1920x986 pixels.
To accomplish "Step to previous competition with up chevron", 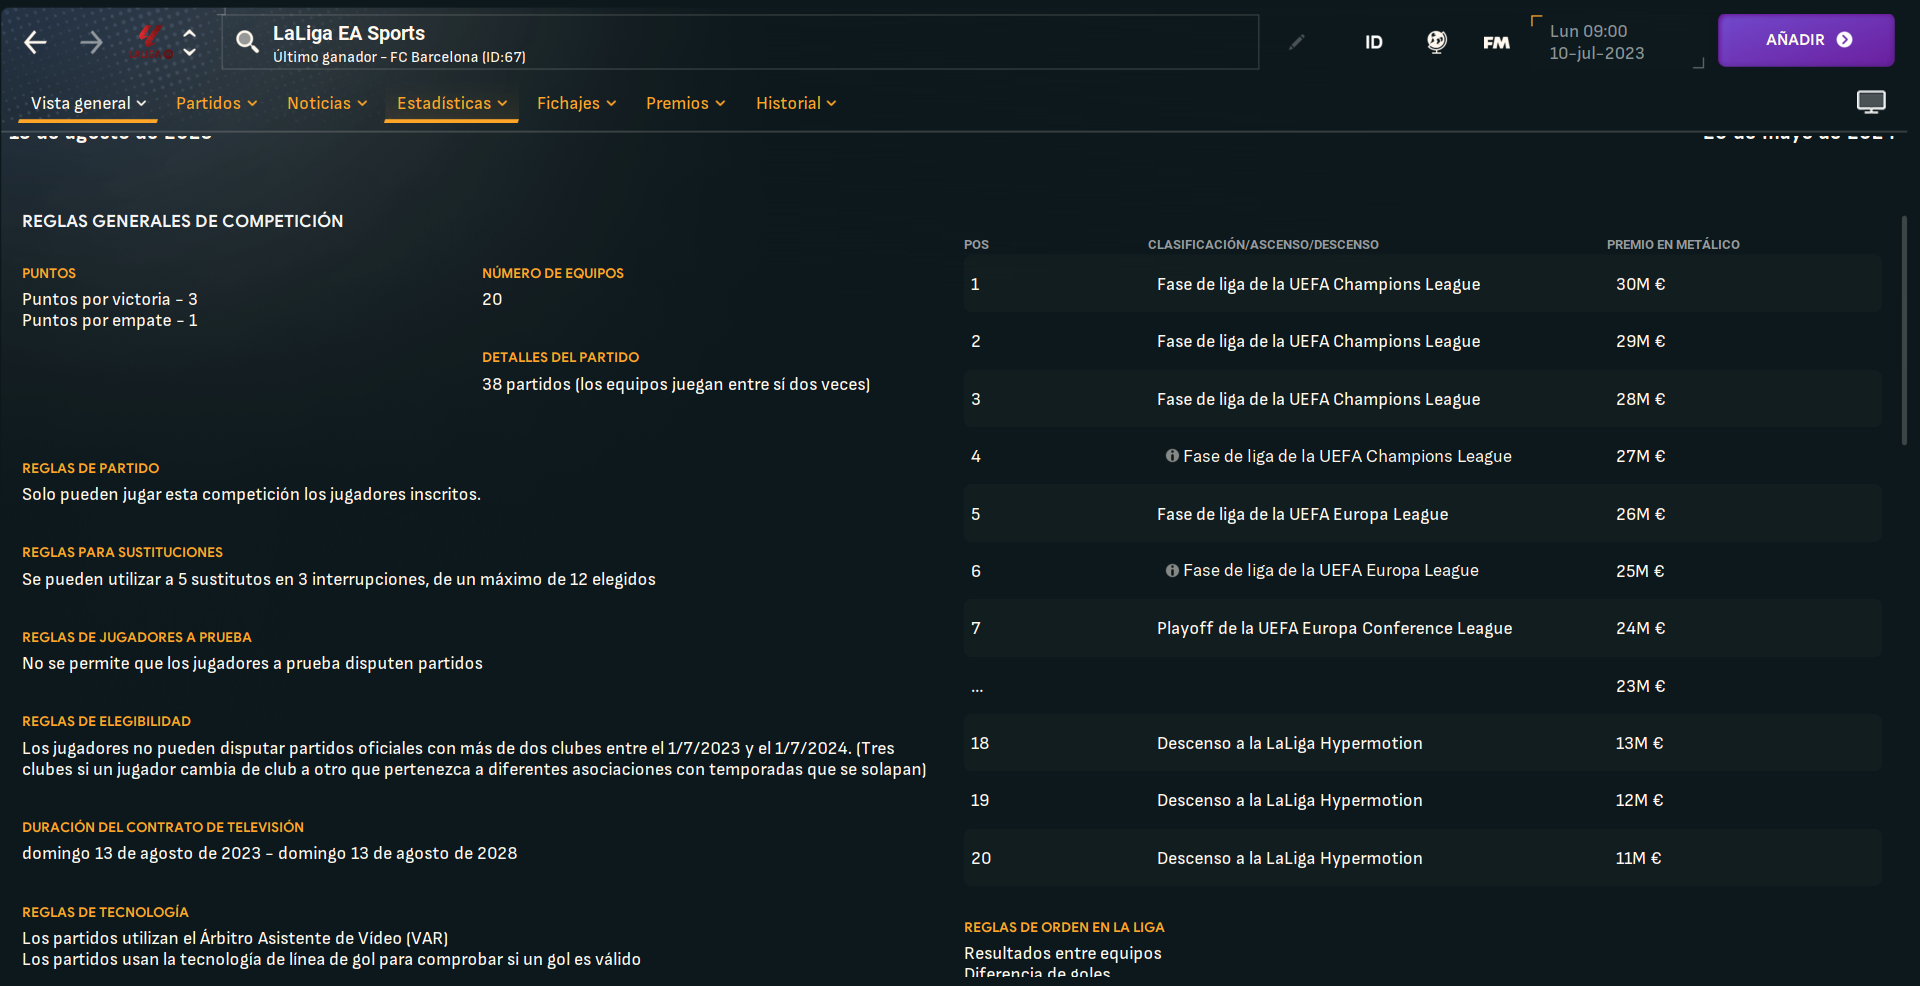I will point(189,32).
